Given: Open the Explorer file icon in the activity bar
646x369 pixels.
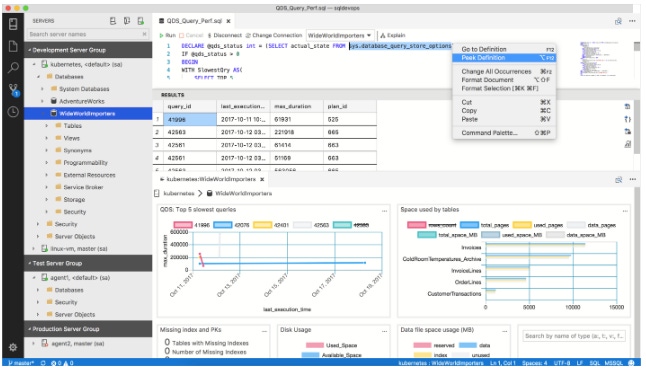Looking at the screenshot, I should click(13, 46).
